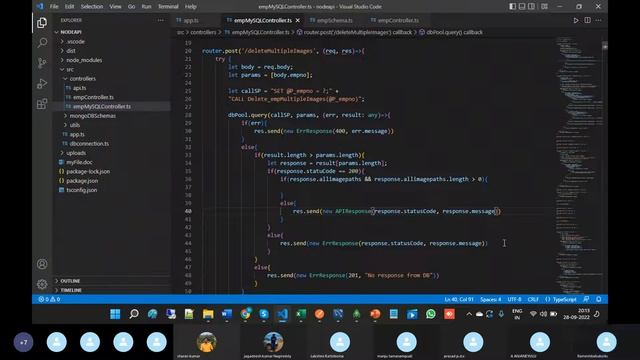Open Google Chrome from taskbar

245,314
